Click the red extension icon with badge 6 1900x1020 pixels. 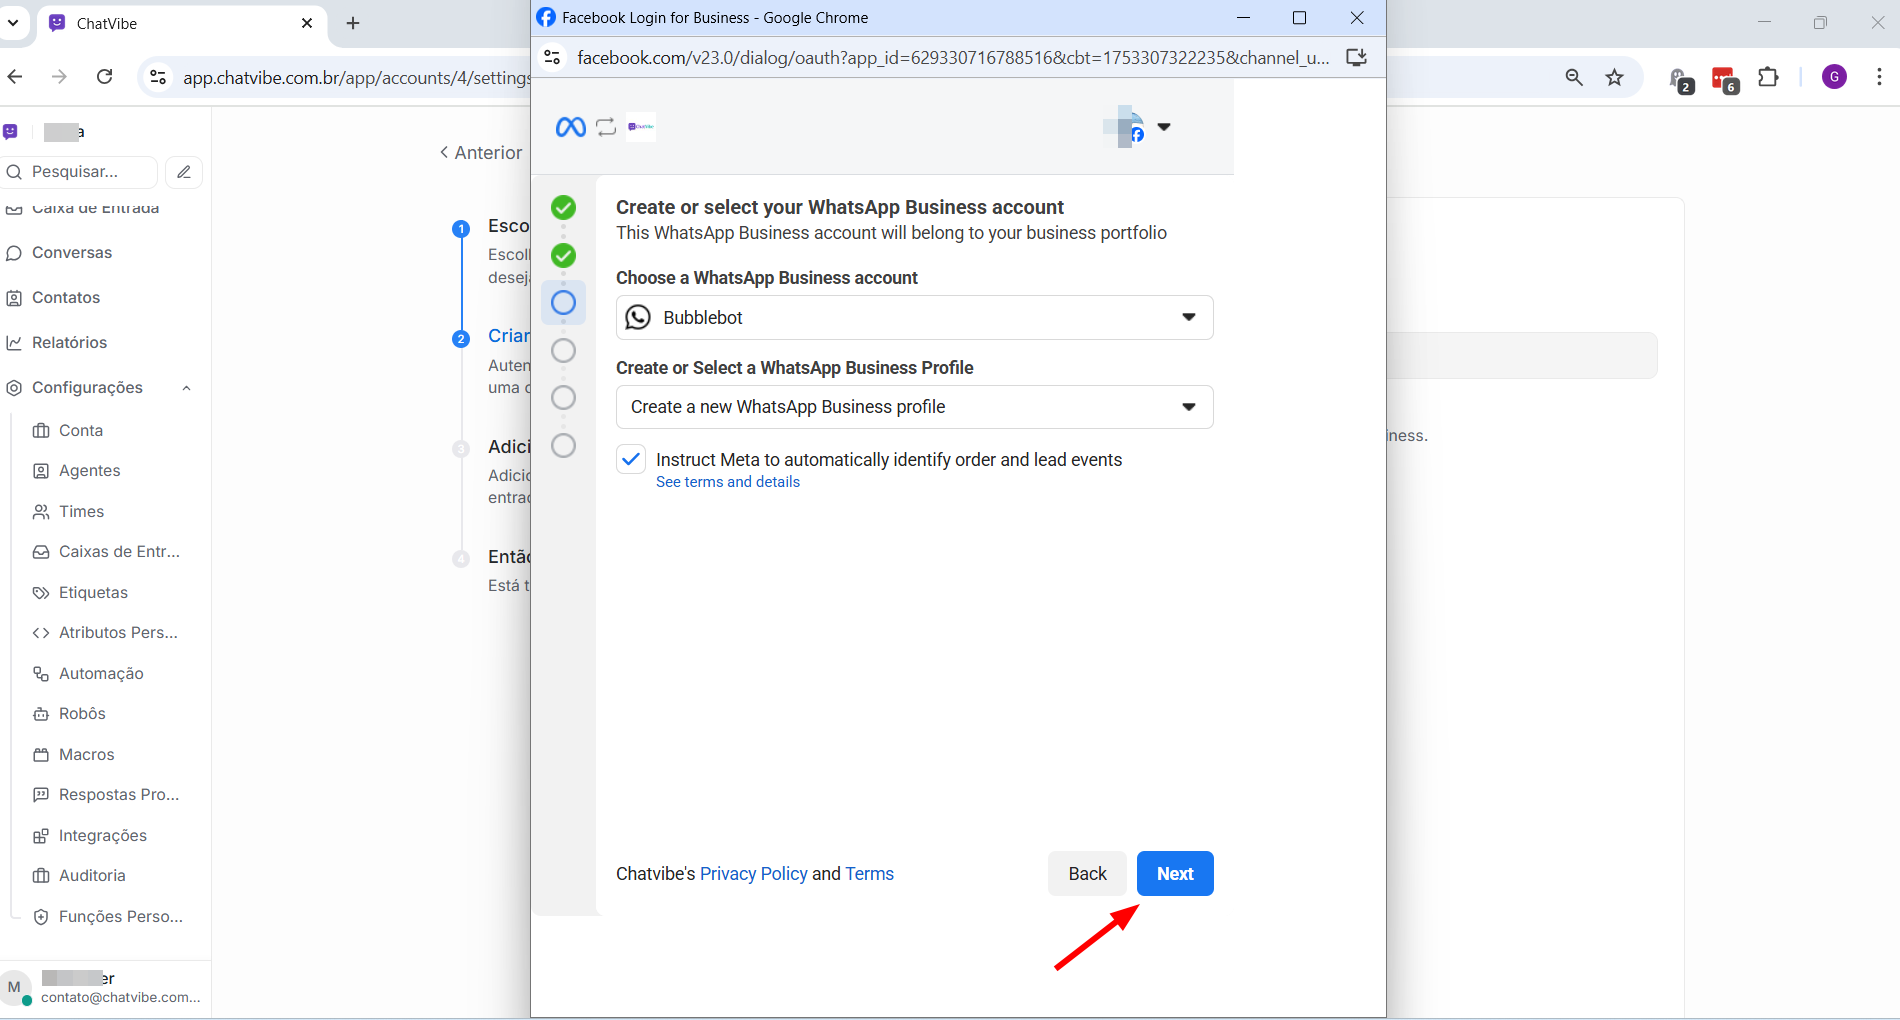(1725, 80)
